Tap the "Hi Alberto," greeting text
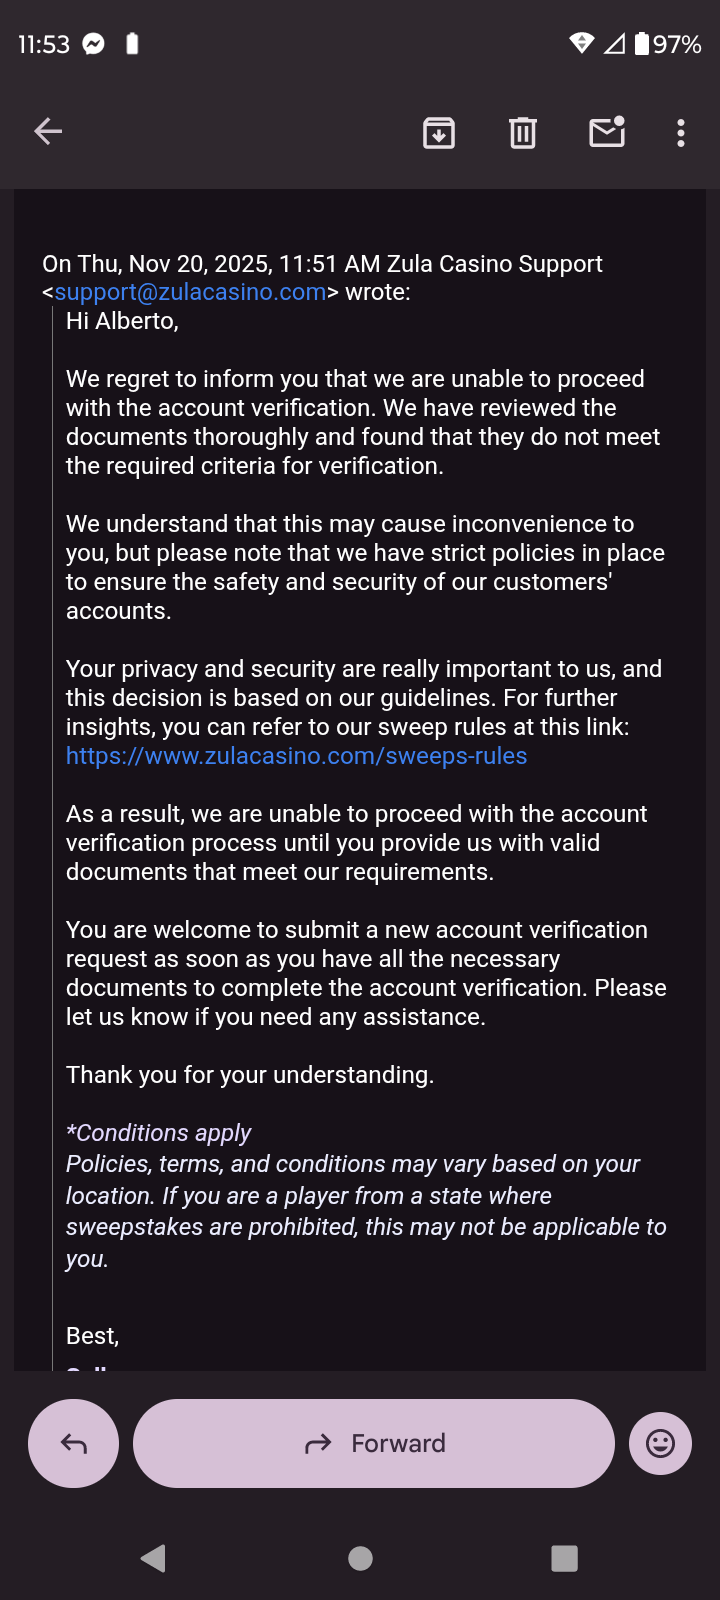 click(x=122, y=321)
